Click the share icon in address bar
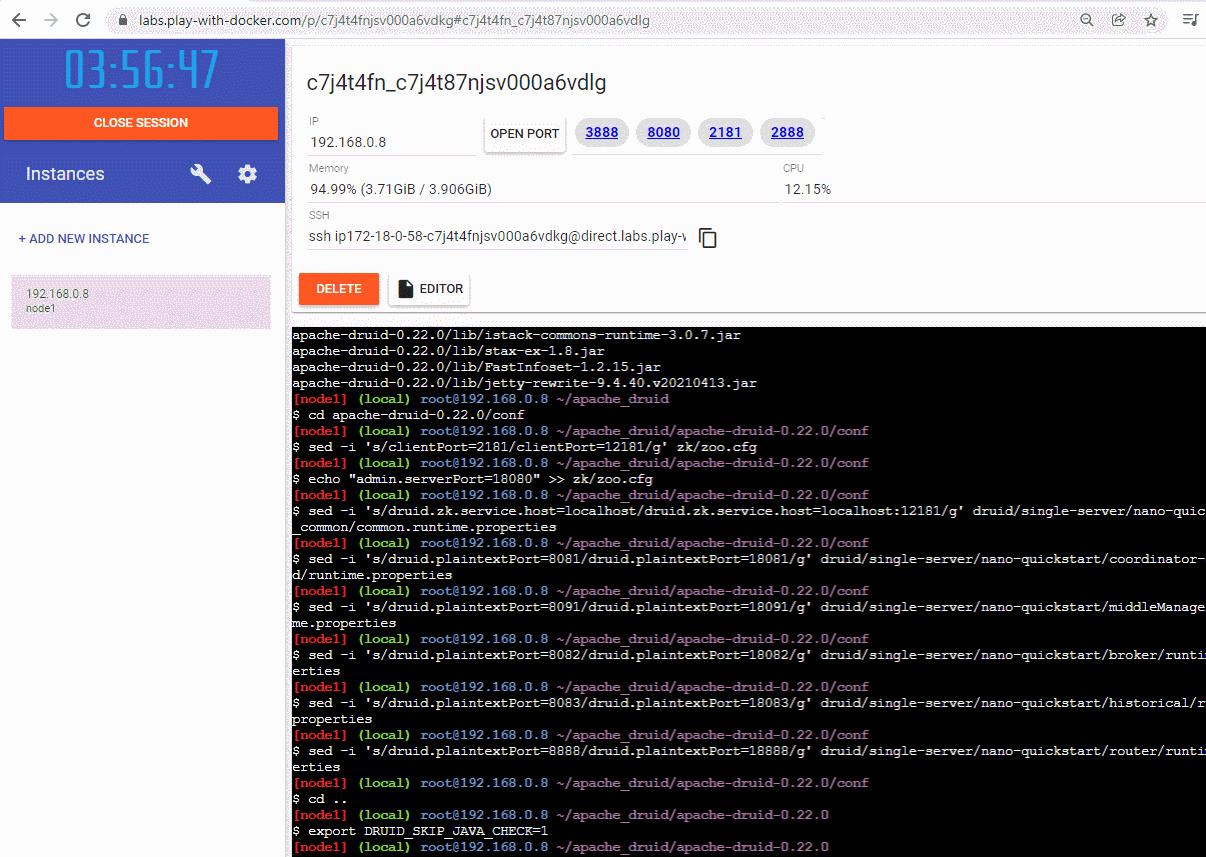Image resolution: width=1206 pixels, height=857 pixels. pos(1118,19)
